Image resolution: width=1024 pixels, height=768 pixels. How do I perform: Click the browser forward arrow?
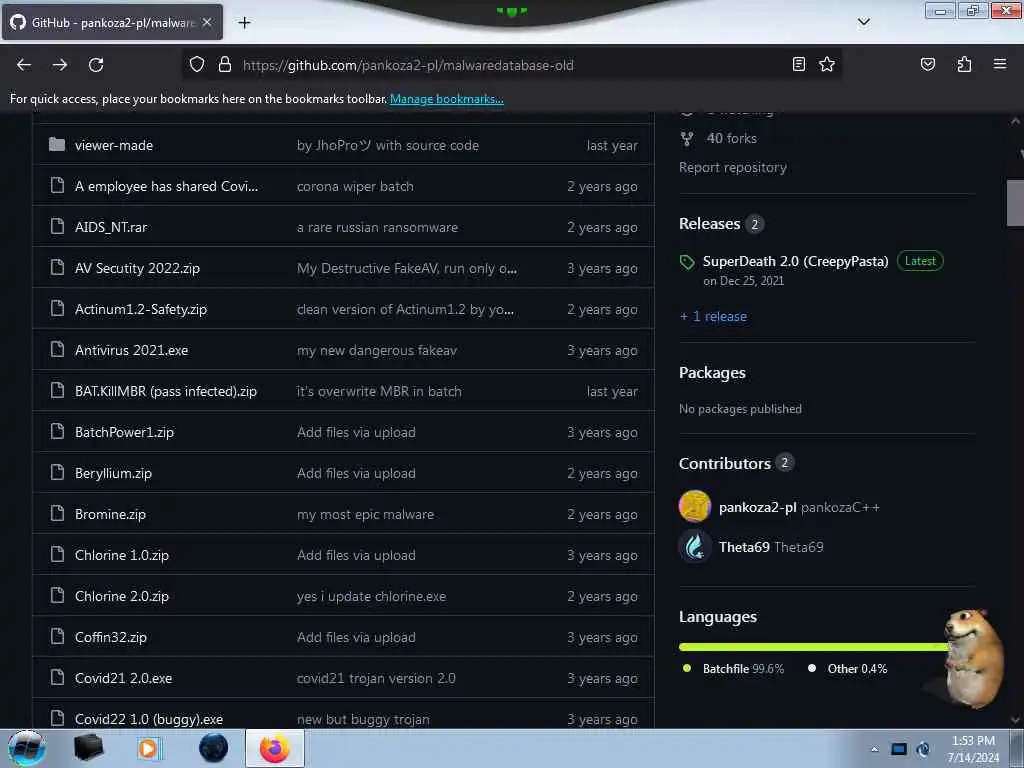pyautogui.click(x=59, y=65)
